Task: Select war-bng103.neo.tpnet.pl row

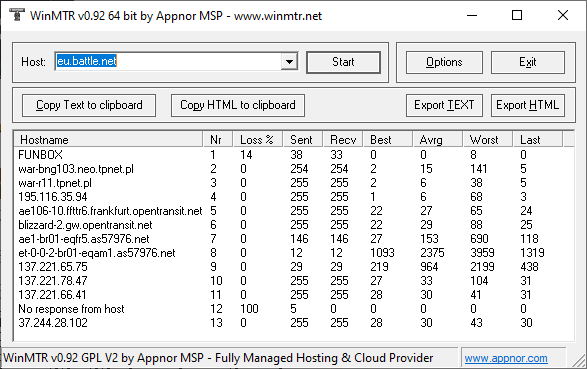Action: (294, 169)
